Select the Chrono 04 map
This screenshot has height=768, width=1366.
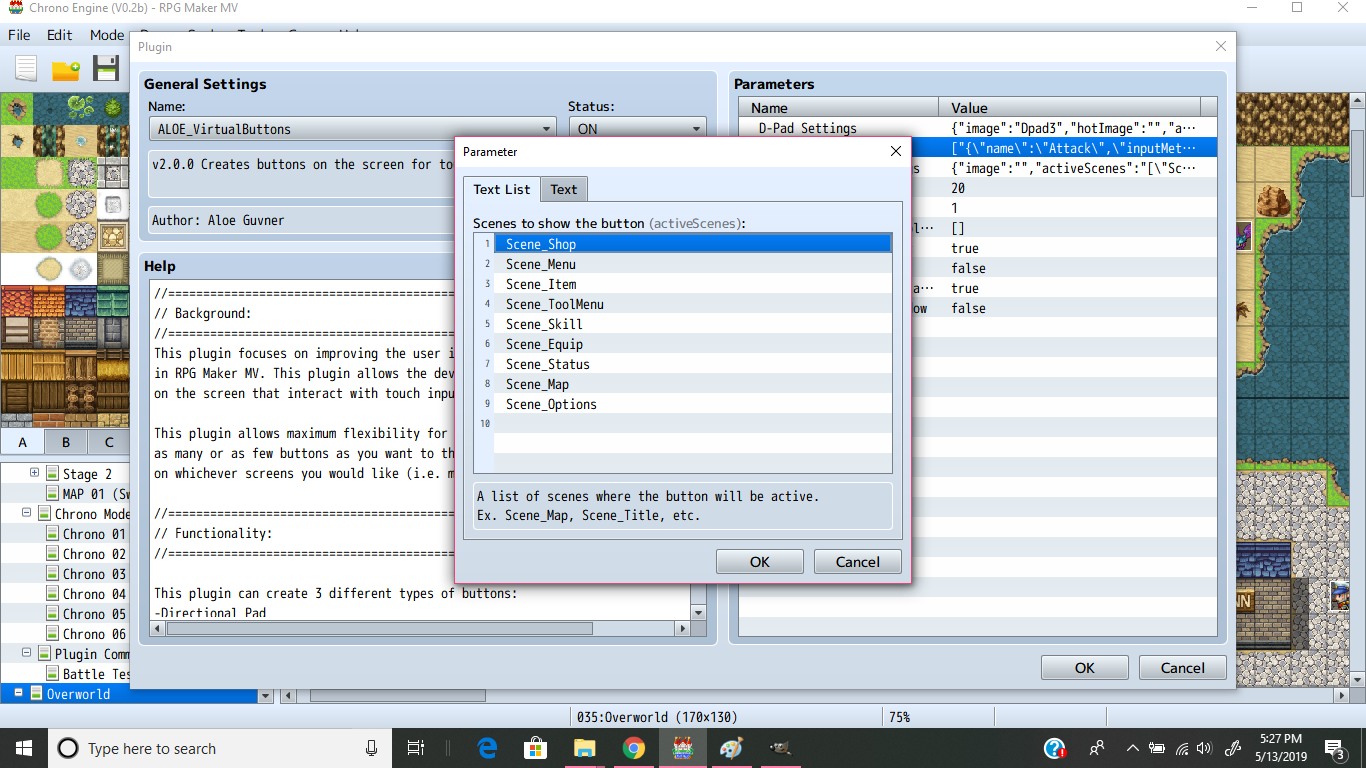94,594
